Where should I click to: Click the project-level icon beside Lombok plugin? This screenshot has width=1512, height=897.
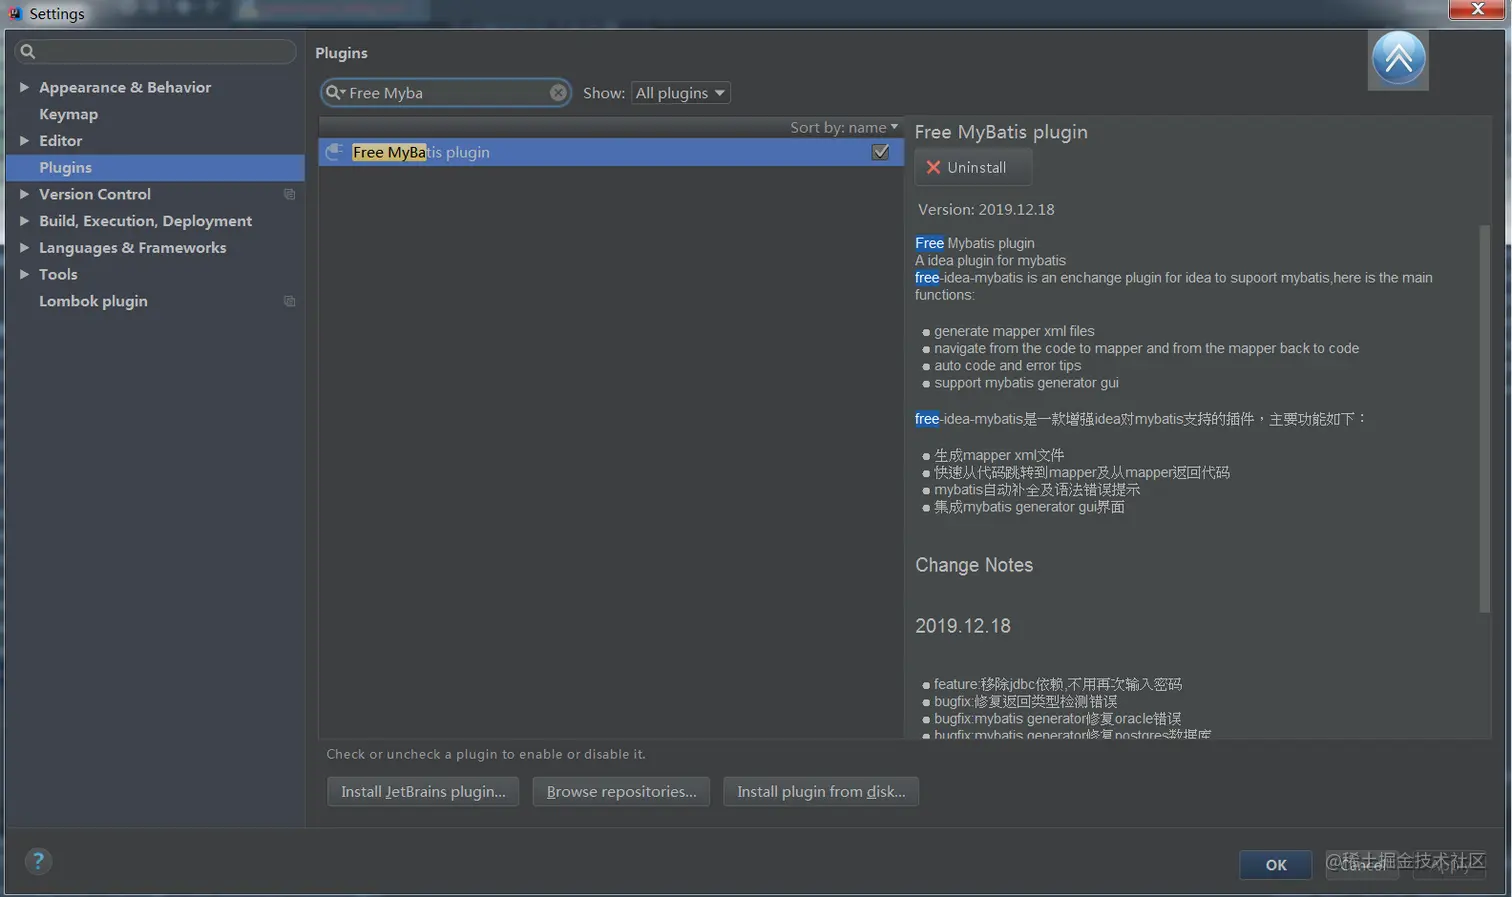289,301
